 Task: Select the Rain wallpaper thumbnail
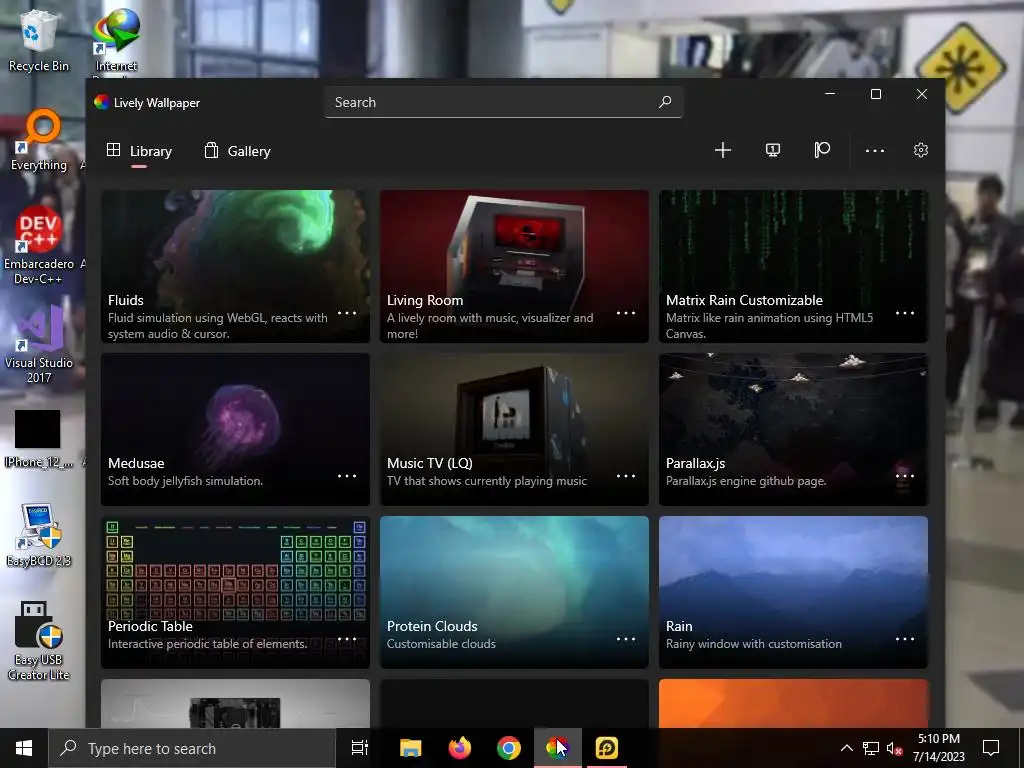pos(793,592)
